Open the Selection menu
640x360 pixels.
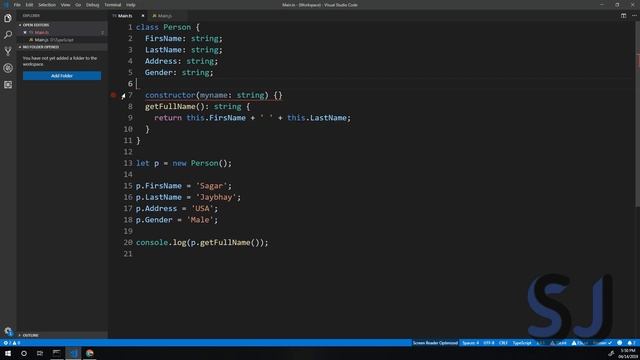tap(47, 5)
